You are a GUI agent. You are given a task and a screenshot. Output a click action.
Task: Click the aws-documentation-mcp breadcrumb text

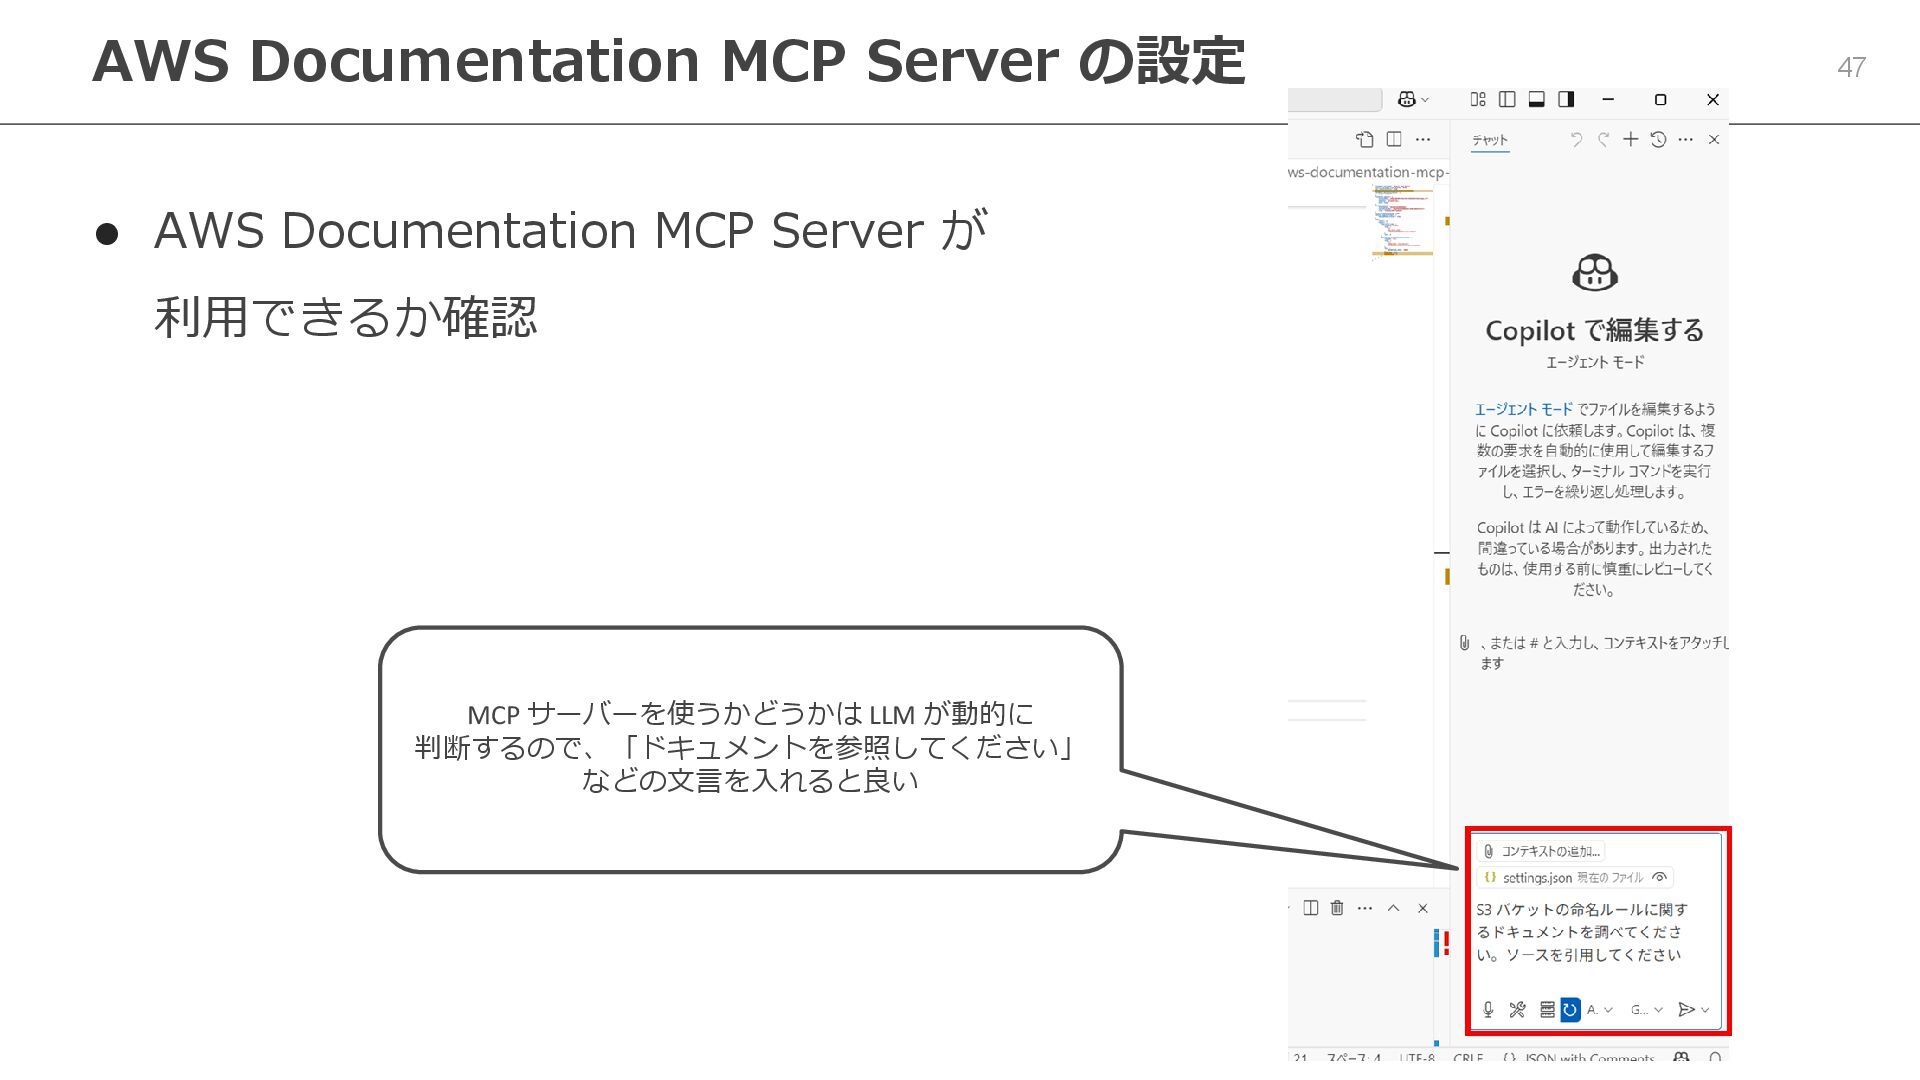click(x=1369, y=172)
